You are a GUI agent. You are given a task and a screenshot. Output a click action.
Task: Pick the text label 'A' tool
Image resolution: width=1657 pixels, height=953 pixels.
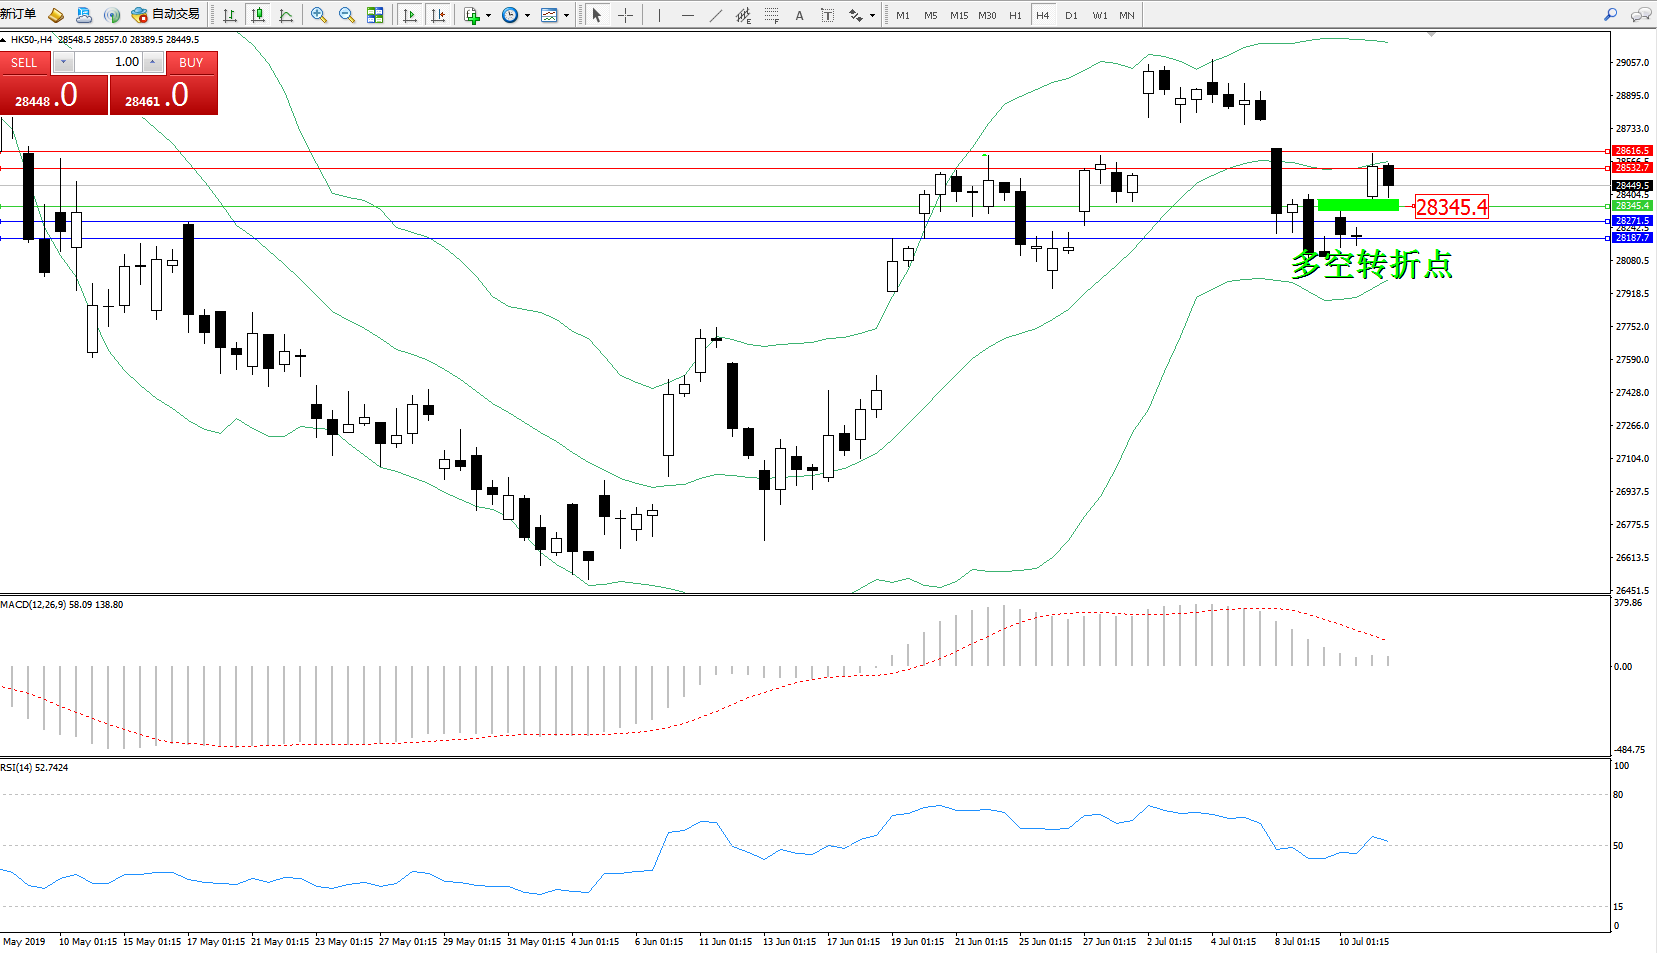pos(799,15)
